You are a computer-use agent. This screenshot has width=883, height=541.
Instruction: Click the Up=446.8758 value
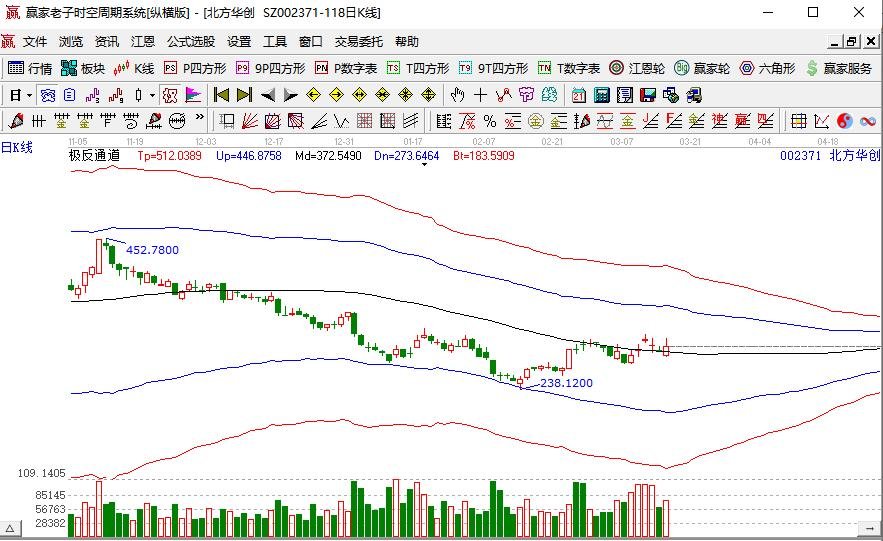click(249, 156)
